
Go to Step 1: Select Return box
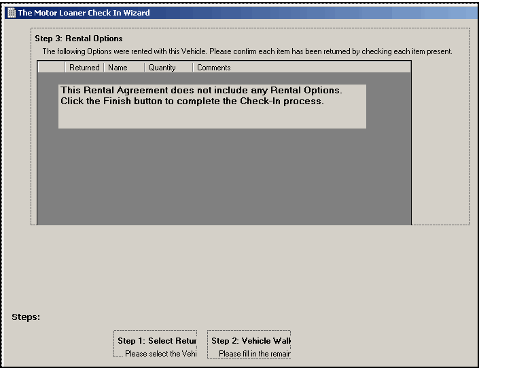[x=155, y=344]
